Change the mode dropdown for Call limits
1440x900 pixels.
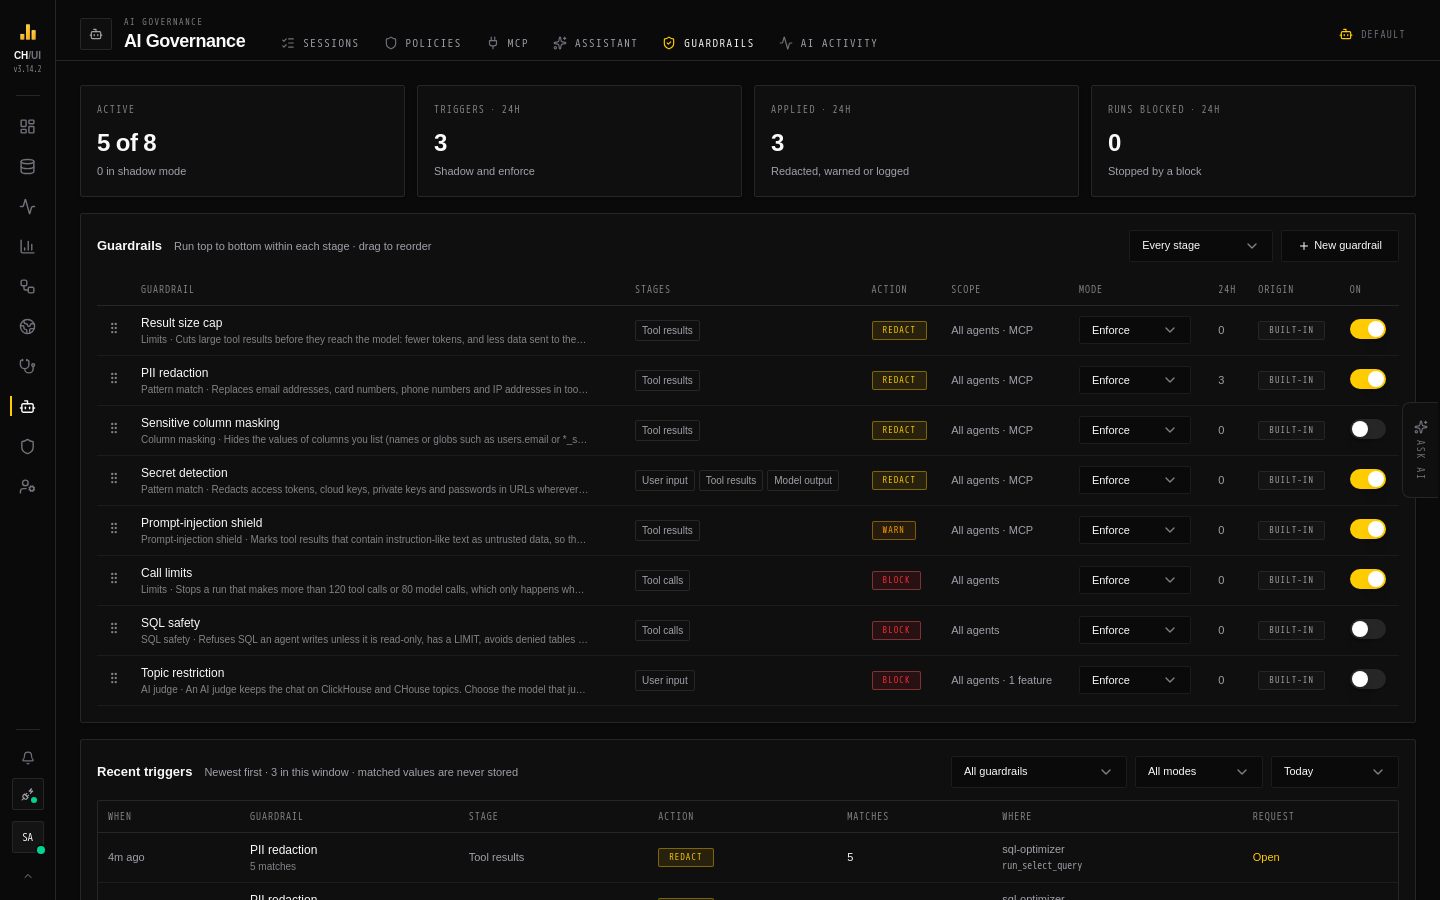[x=1134, y=580]
